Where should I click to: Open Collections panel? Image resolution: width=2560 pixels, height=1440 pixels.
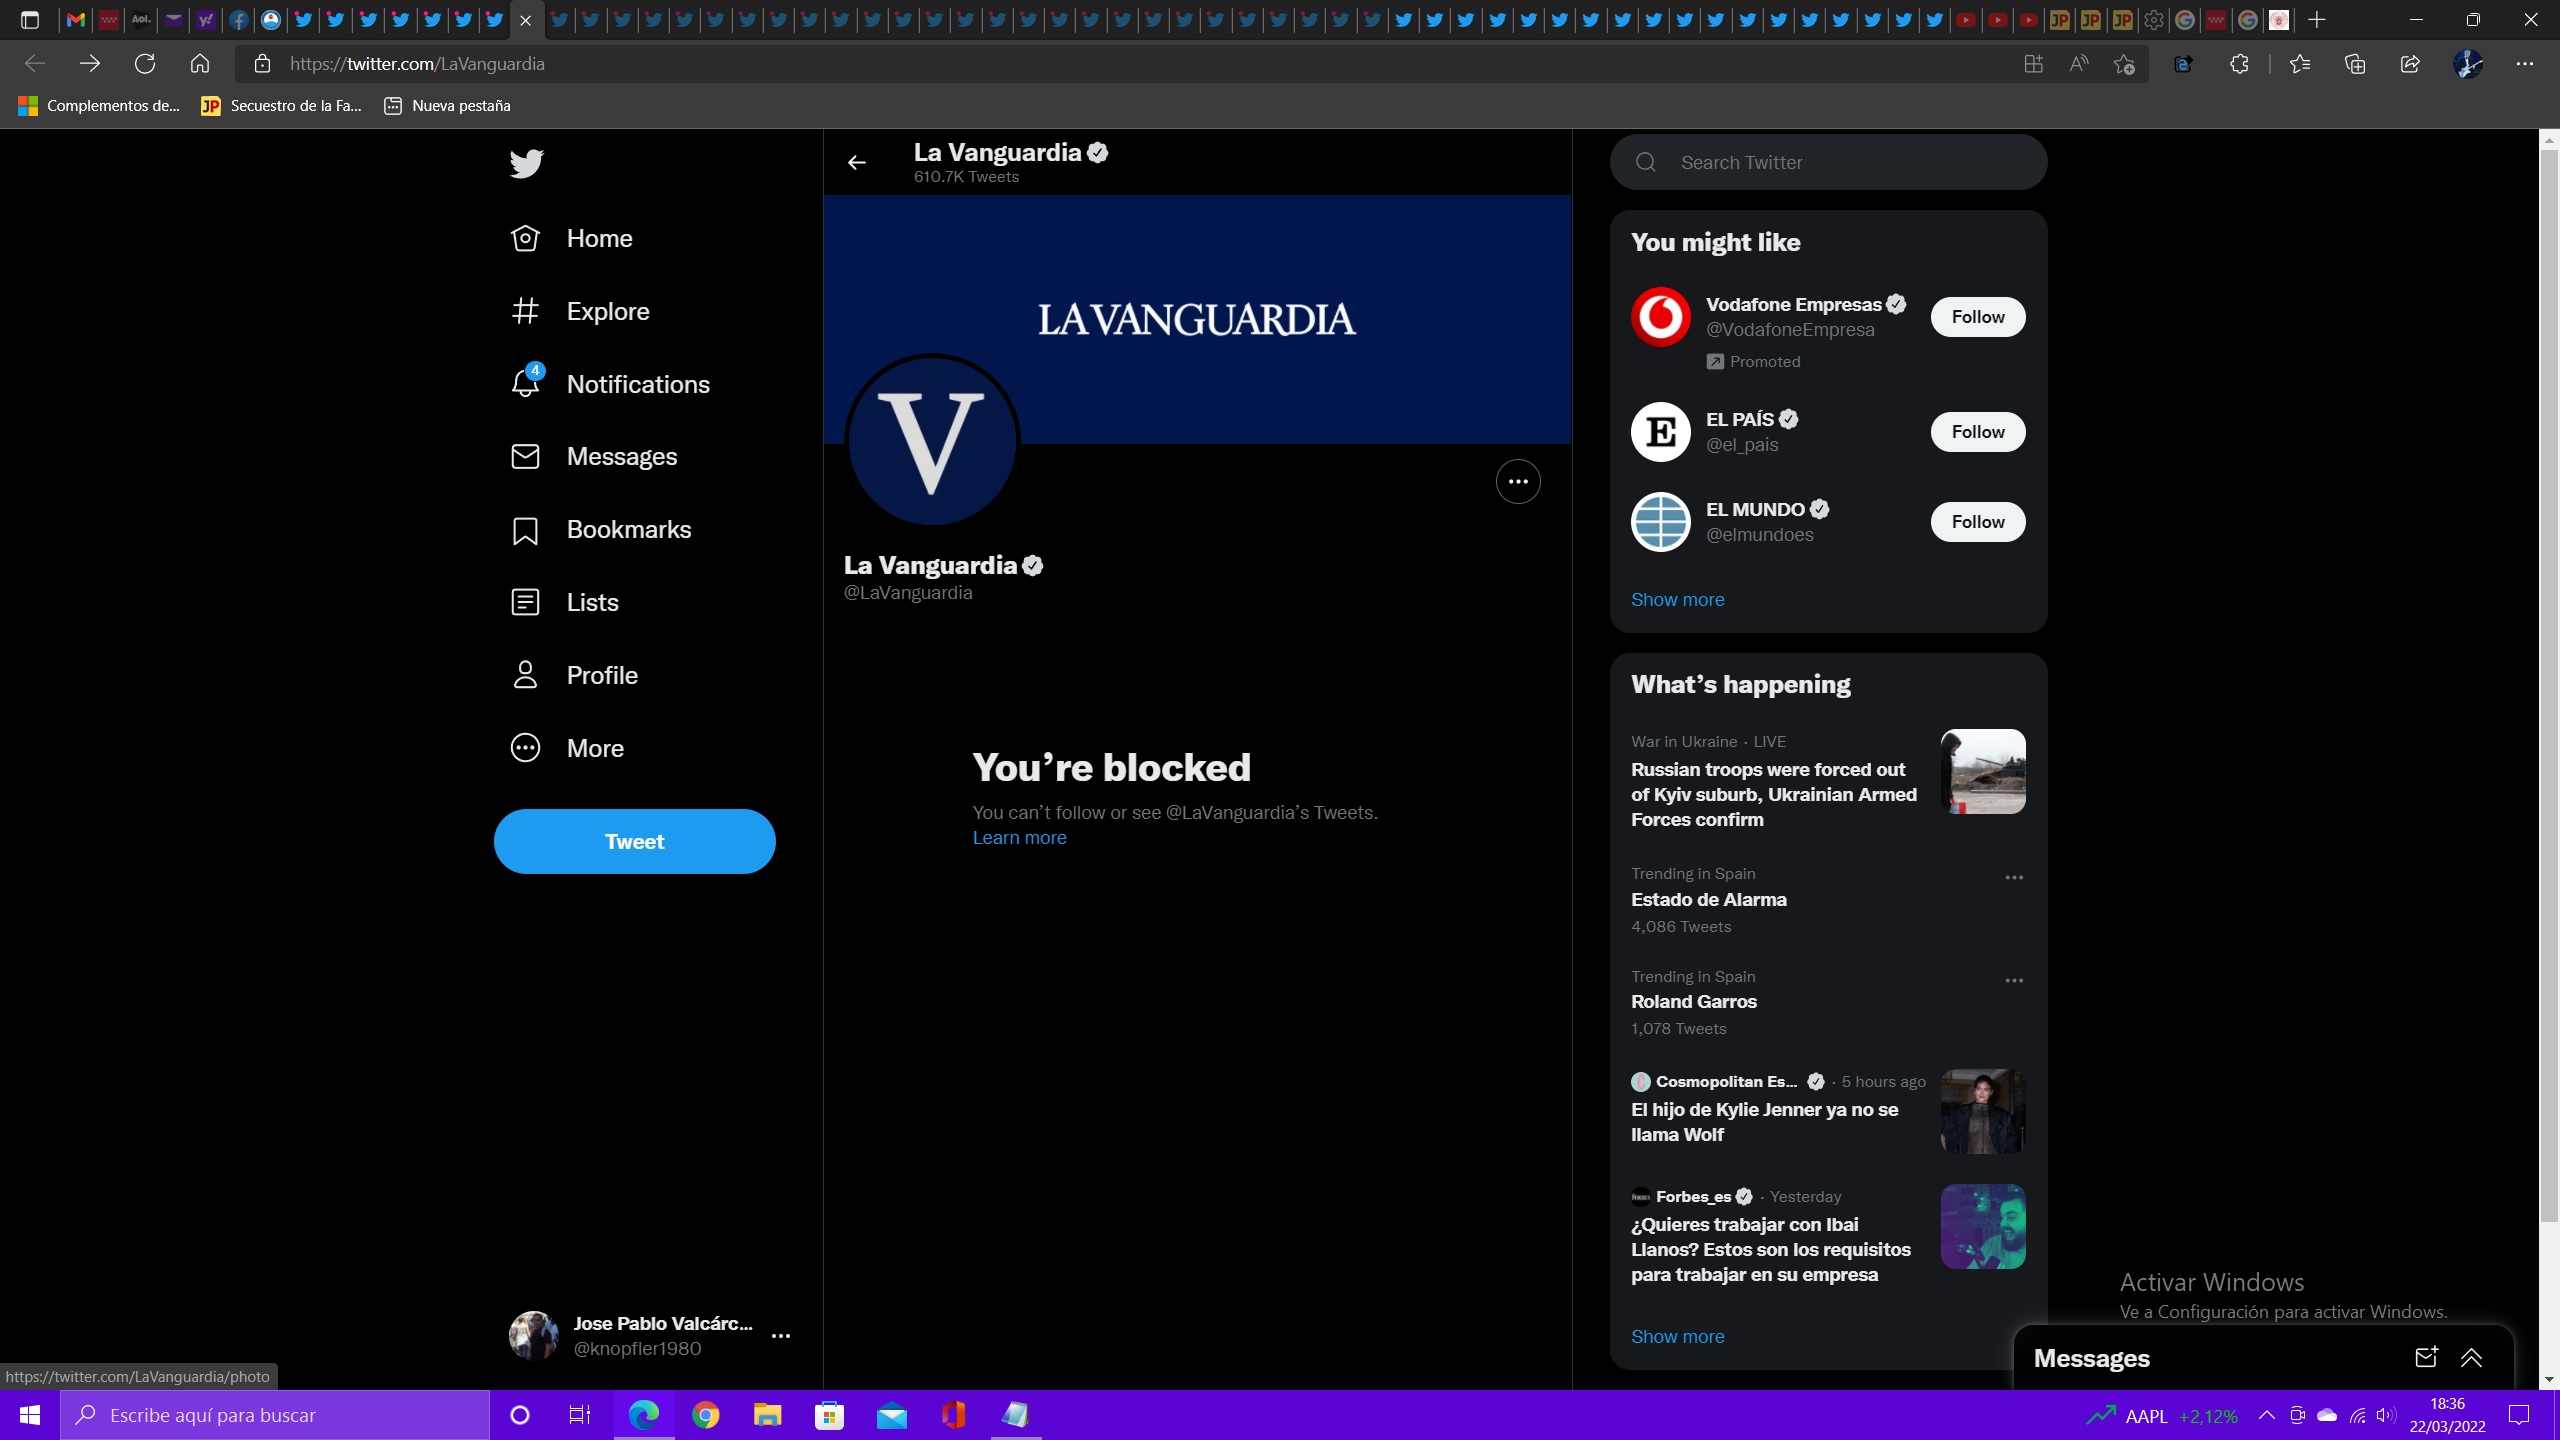[x=2355, y=64]
